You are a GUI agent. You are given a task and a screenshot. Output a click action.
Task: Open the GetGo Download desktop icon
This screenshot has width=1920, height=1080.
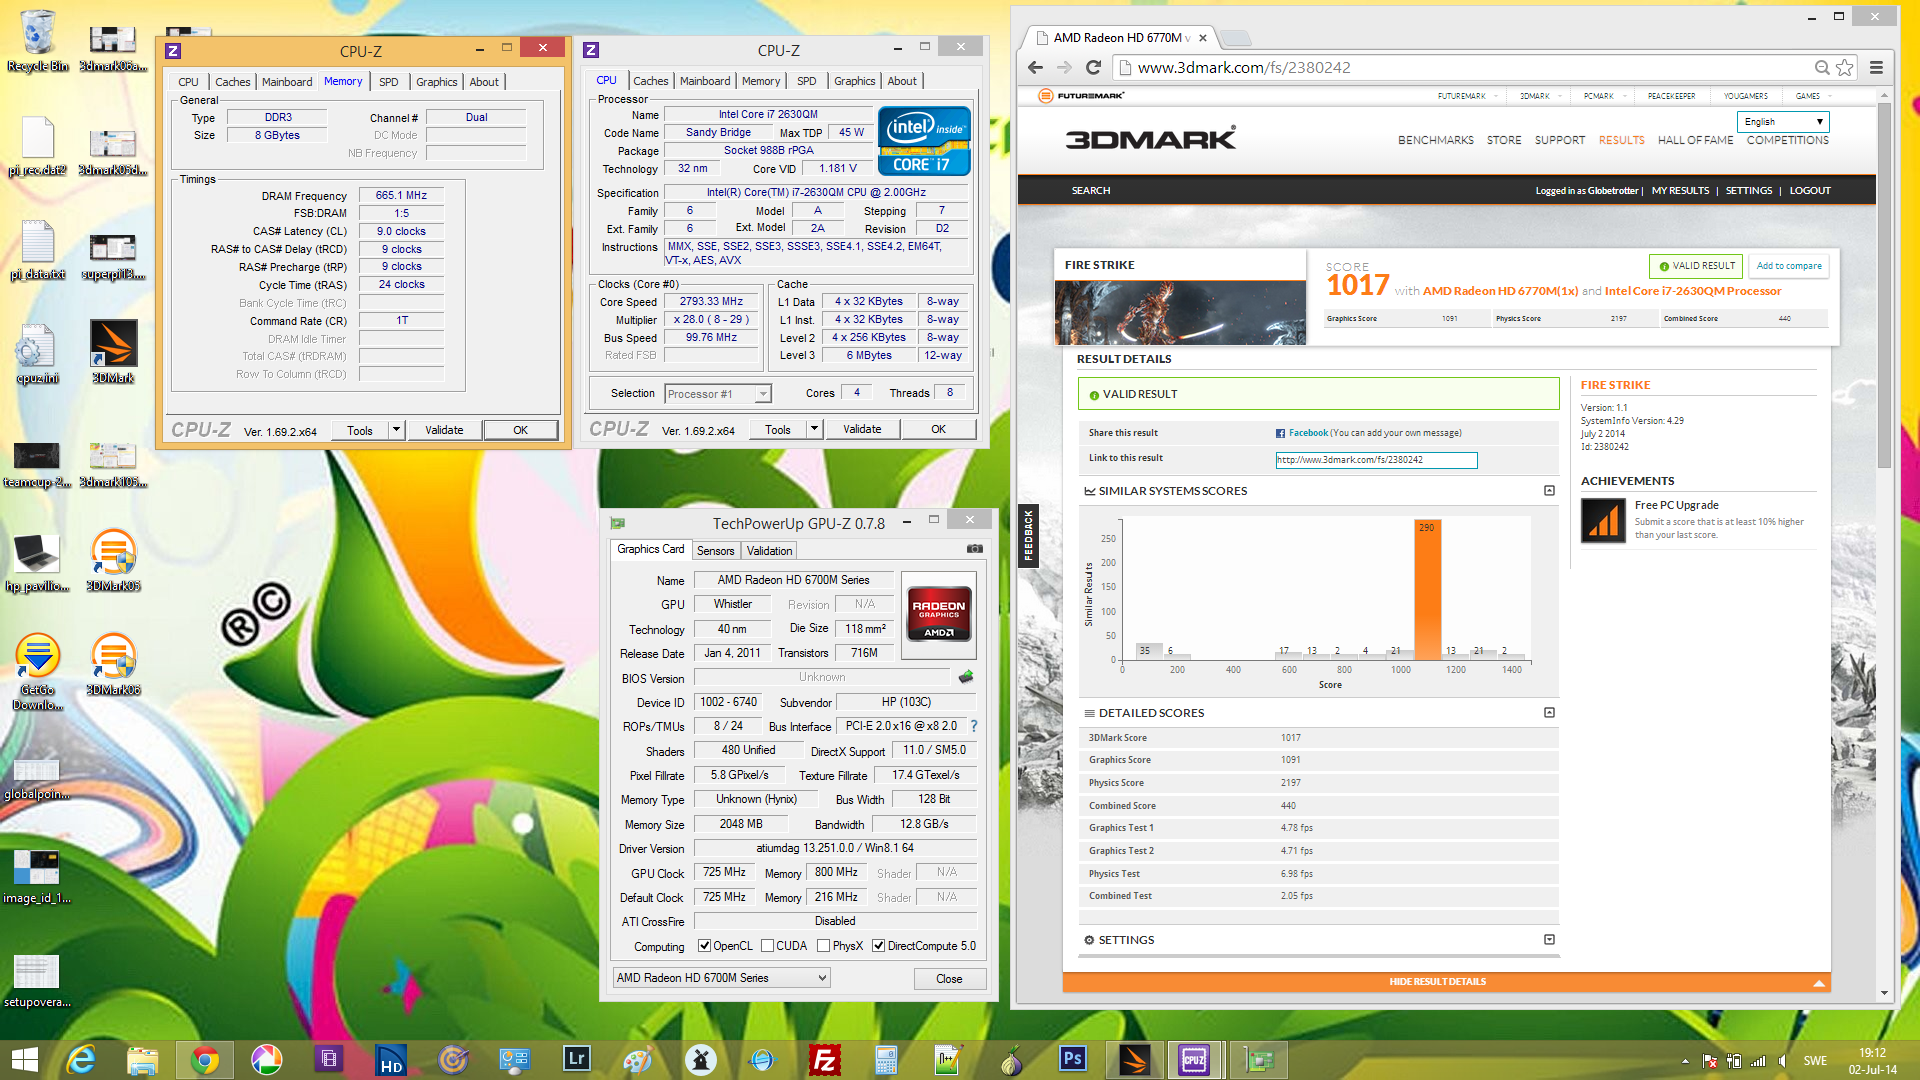37,671
